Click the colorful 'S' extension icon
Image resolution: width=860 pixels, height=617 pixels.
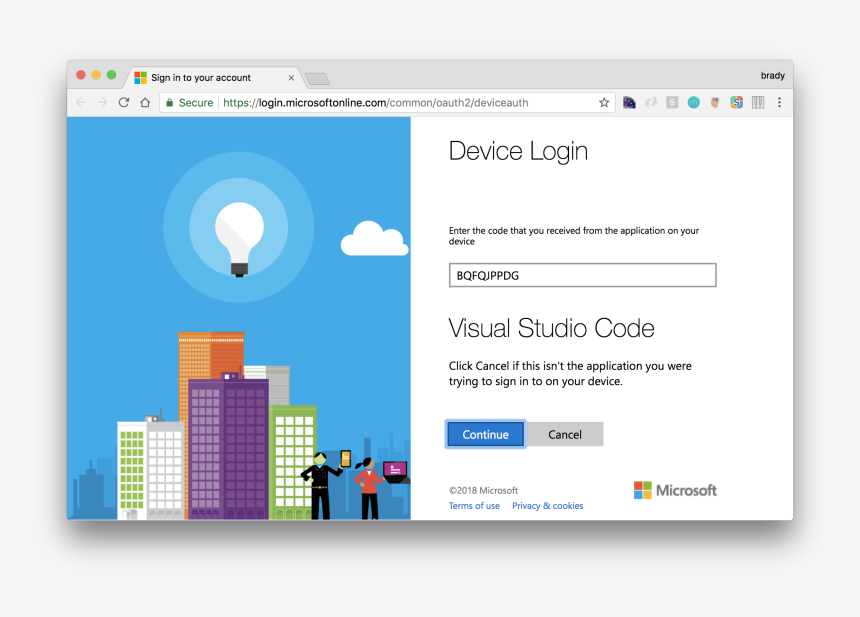click(736, 102)
